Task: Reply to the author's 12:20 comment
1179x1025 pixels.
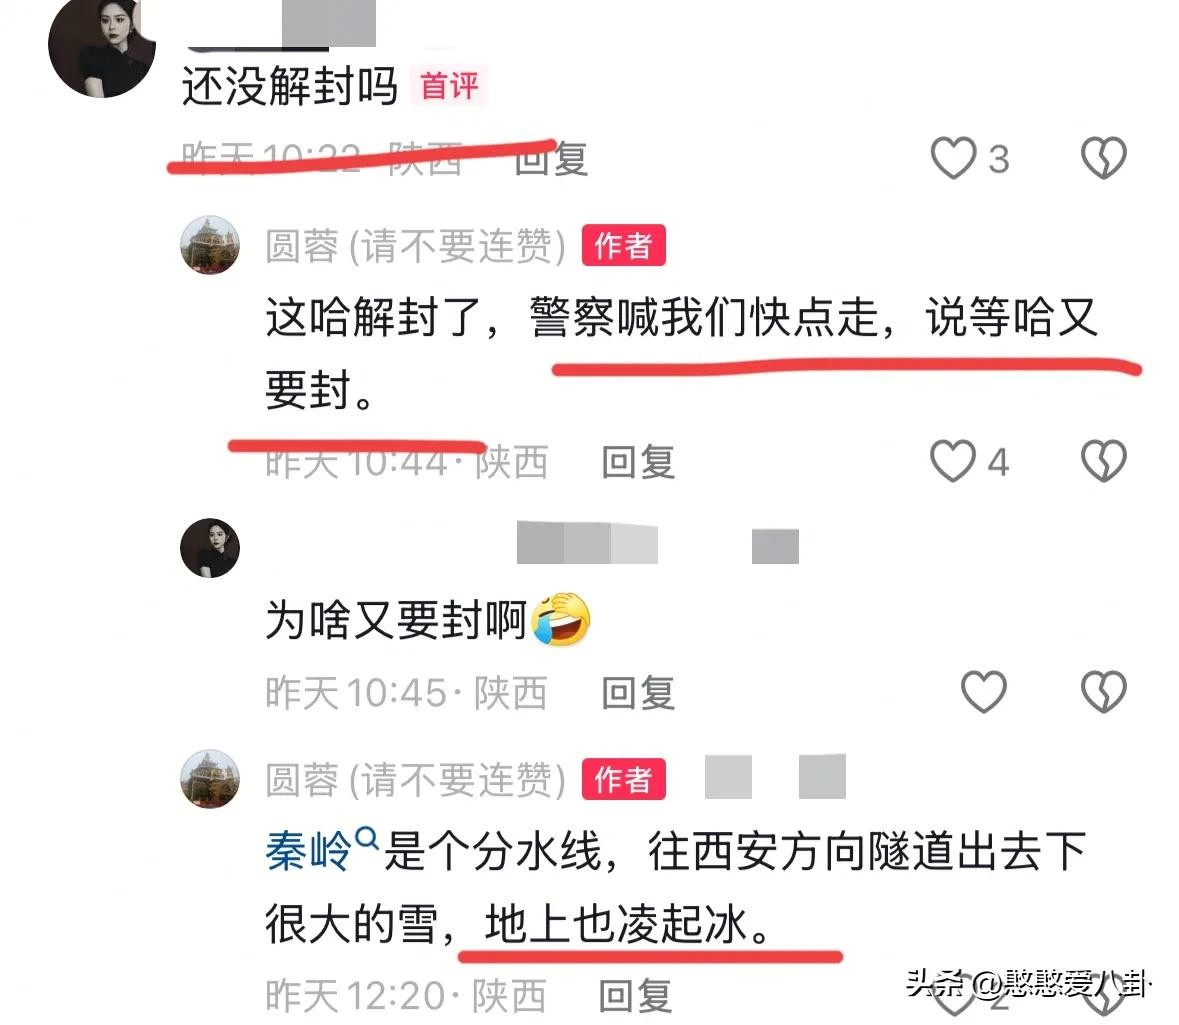Action: 635,996
